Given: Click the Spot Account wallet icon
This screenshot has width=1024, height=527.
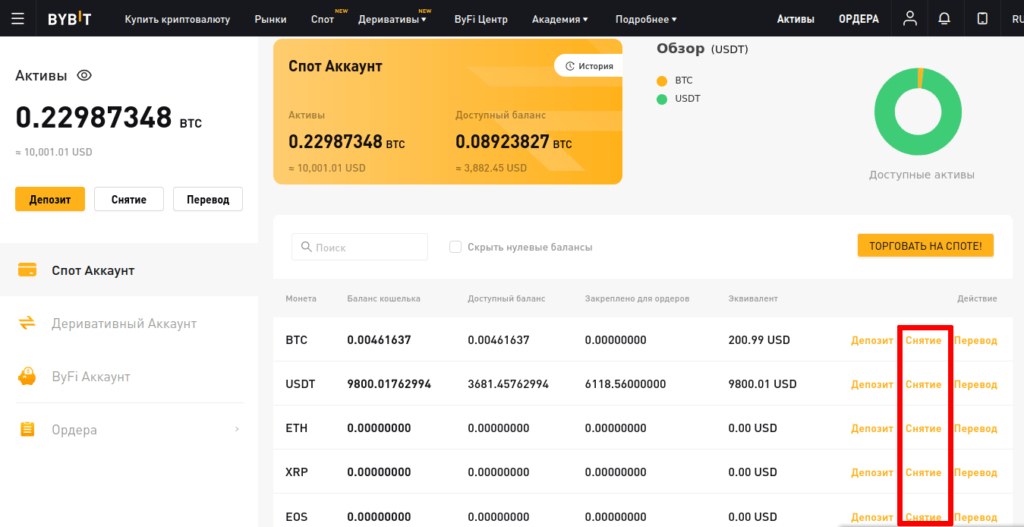Looking at the screenshot, I should pos(28,270).
